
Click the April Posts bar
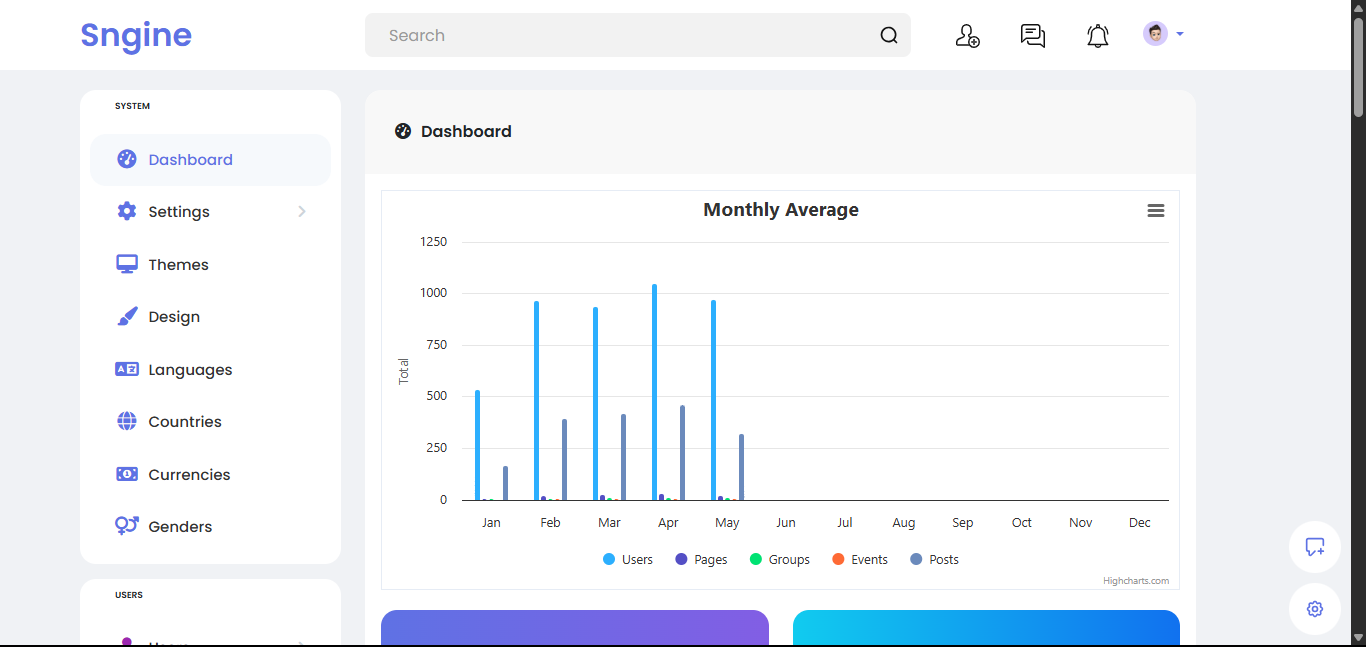[x=683, y=453]
